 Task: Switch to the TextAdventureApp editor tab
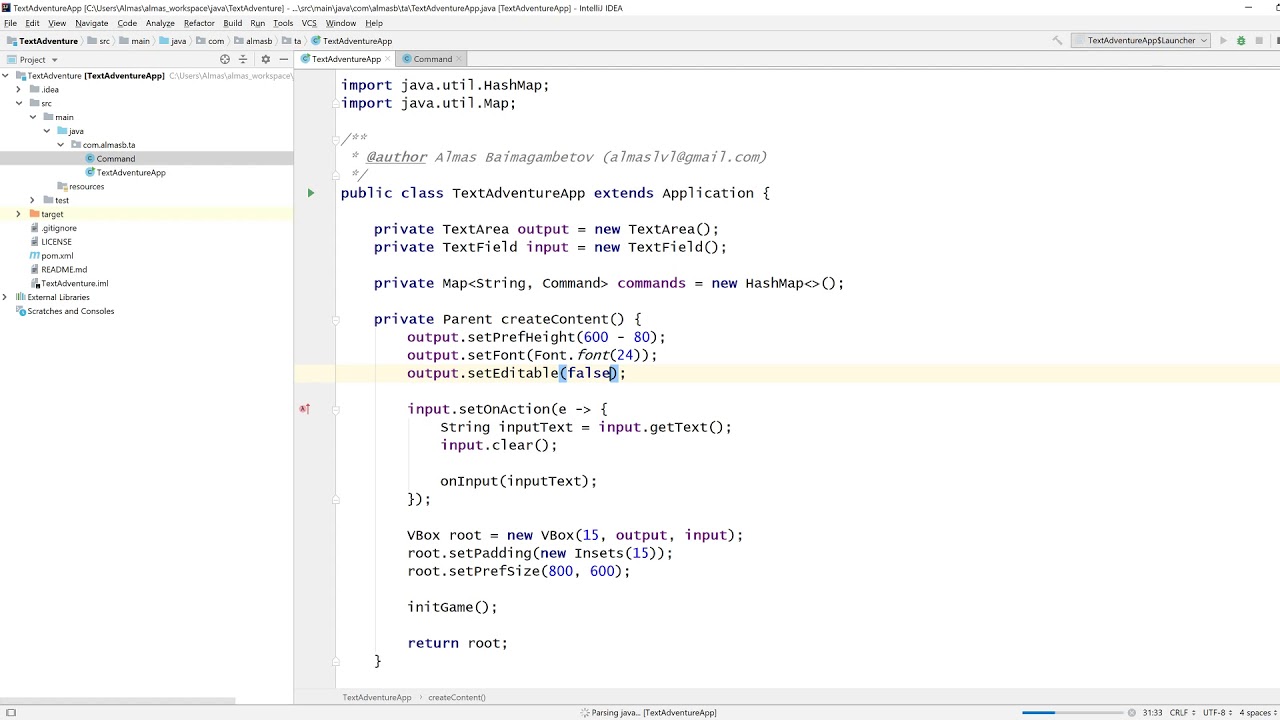tap(346, 59)
